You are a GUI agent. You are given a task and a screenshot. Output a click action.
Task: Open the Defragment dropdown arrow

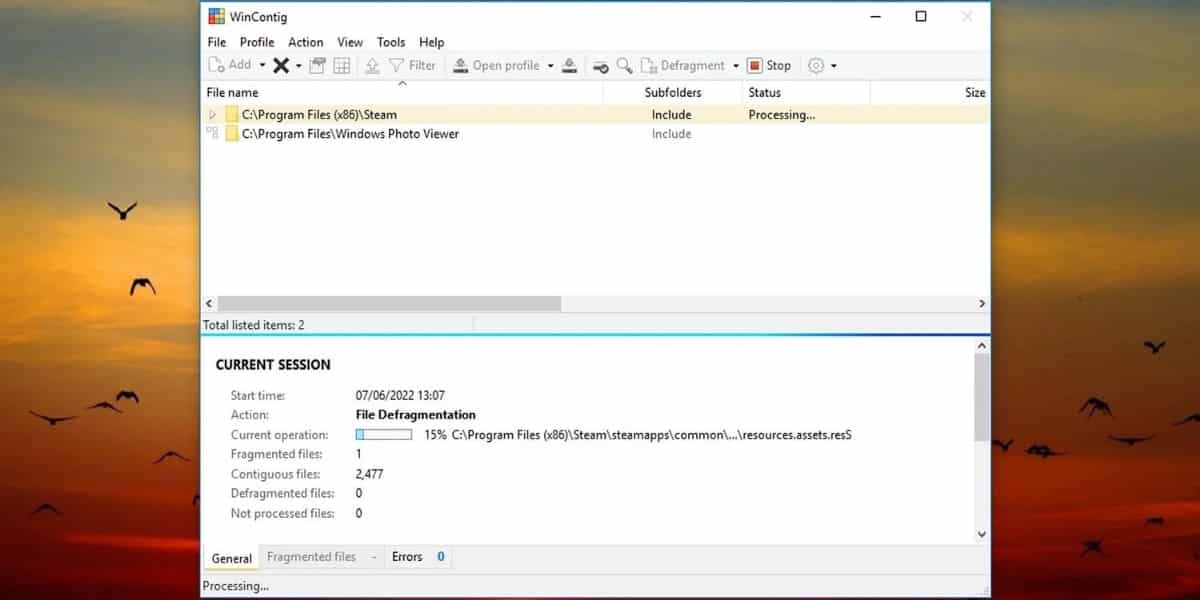(736, 65)
